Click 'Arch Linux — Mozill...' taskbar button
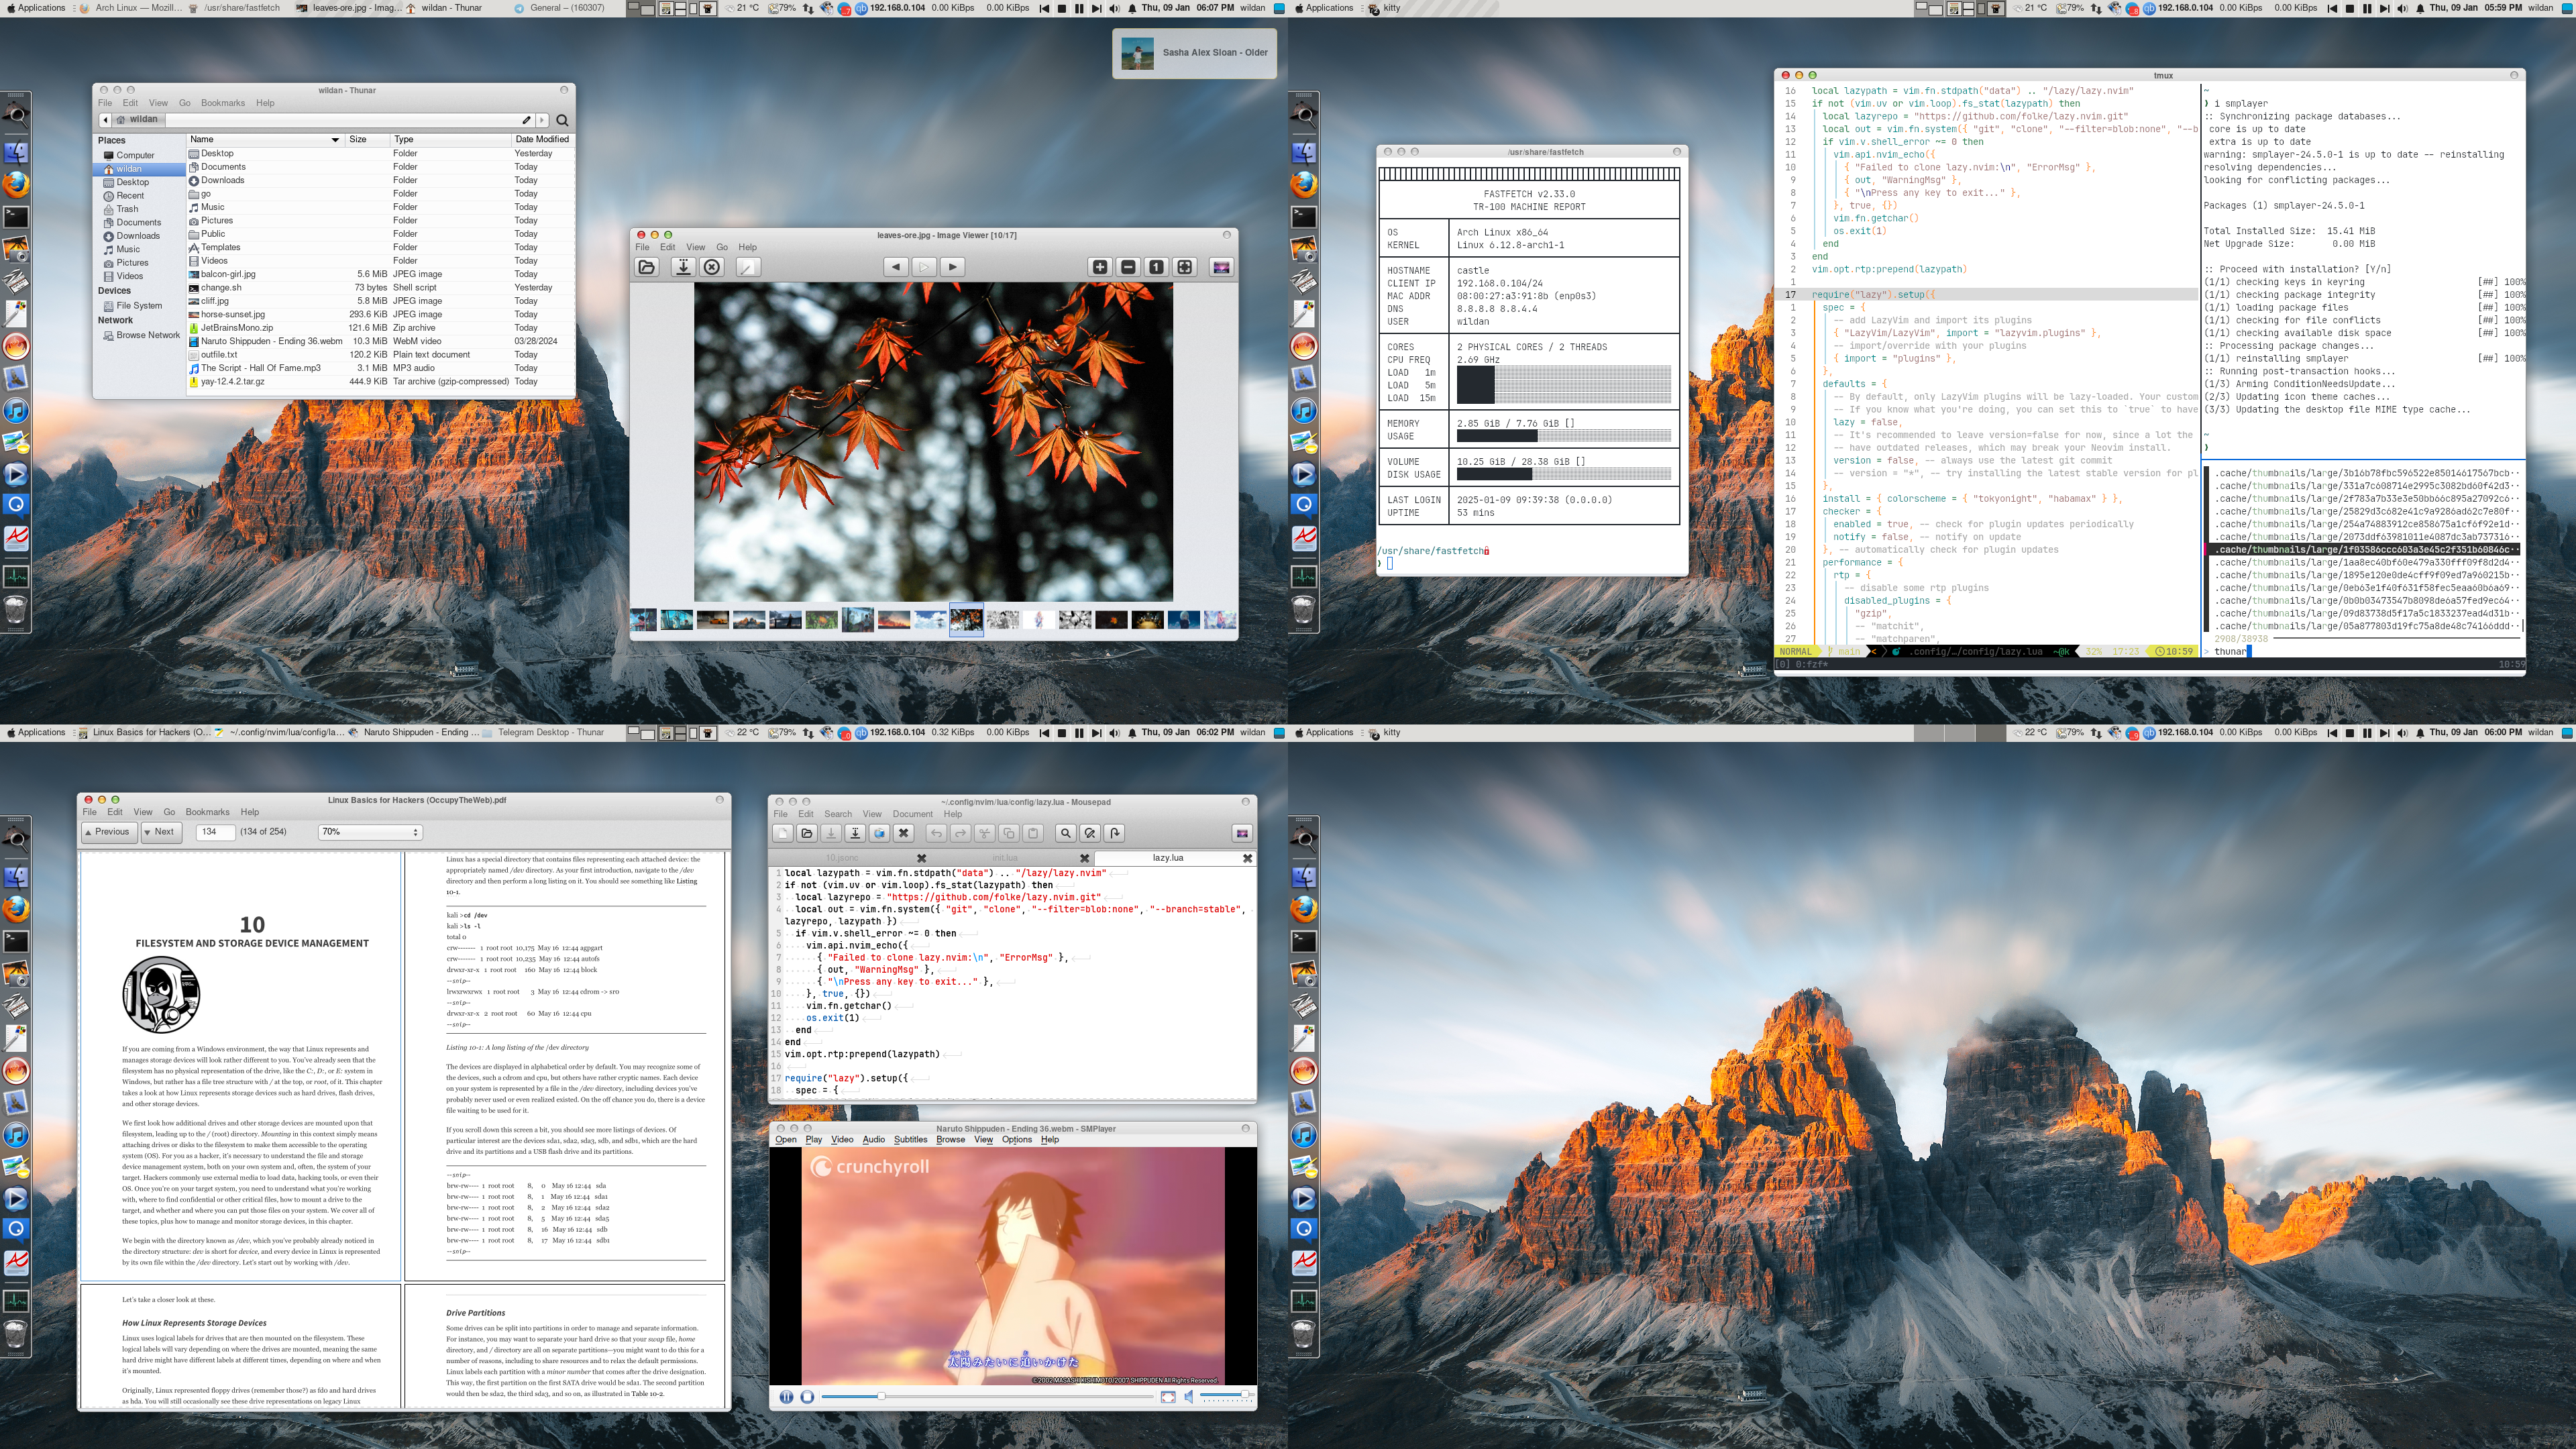Screen dimensions: 2576x1449 click(x=132, y=8)
